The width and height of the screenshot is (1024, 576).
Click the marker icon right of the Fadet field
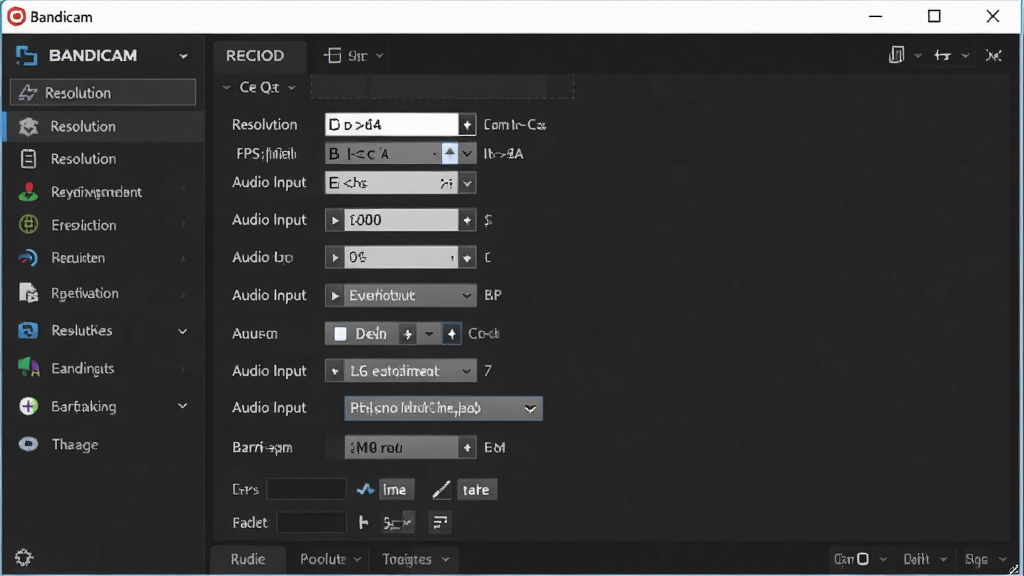[364, 522]
